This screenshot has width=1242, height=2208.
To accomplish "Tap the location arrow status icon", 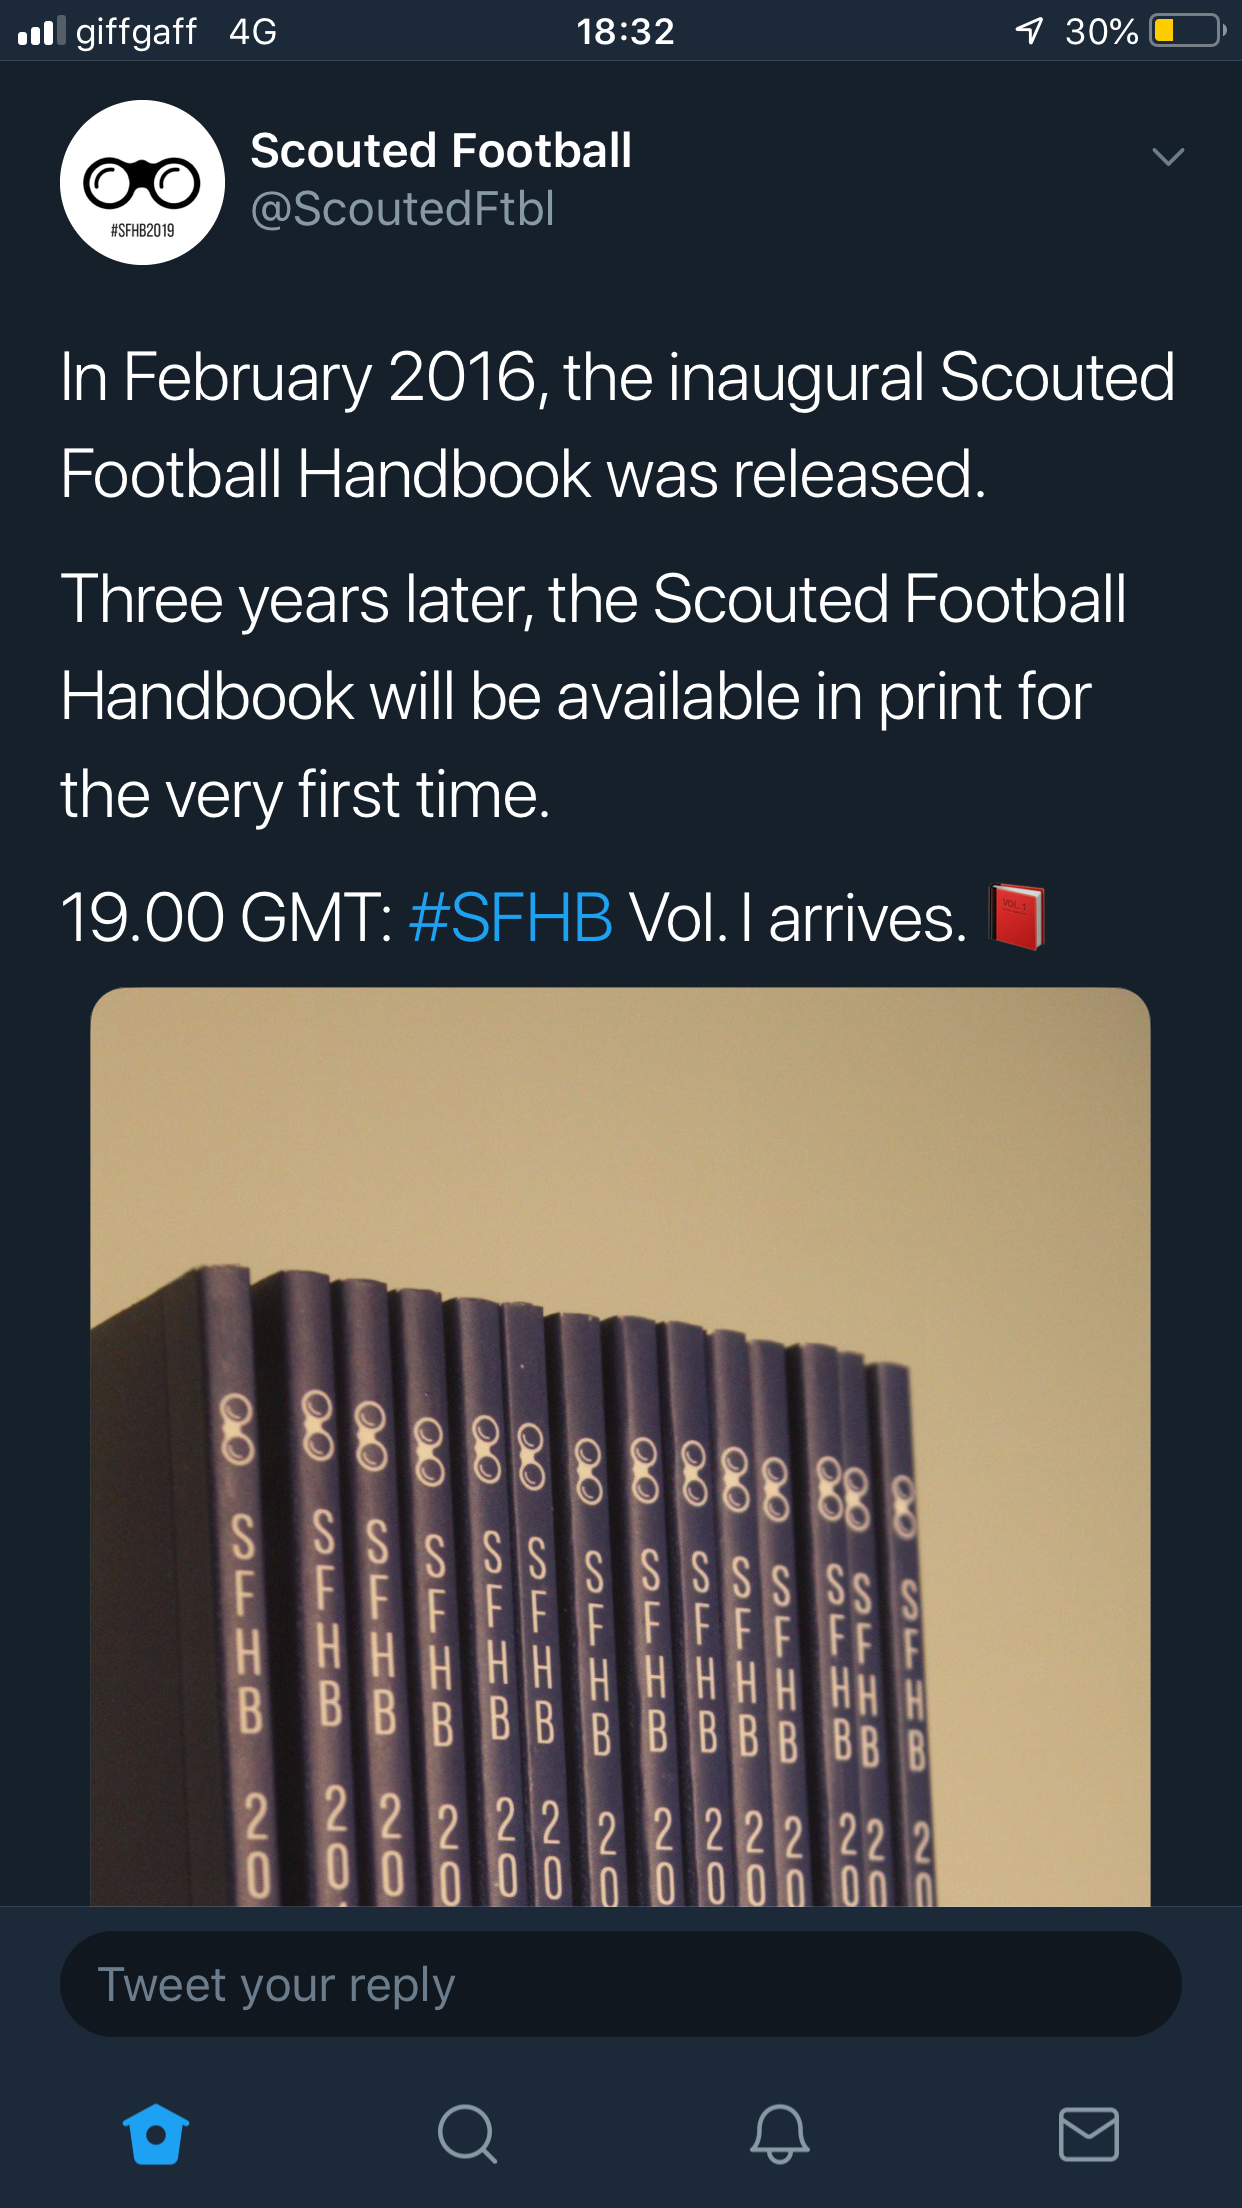I will point(1029,31).
